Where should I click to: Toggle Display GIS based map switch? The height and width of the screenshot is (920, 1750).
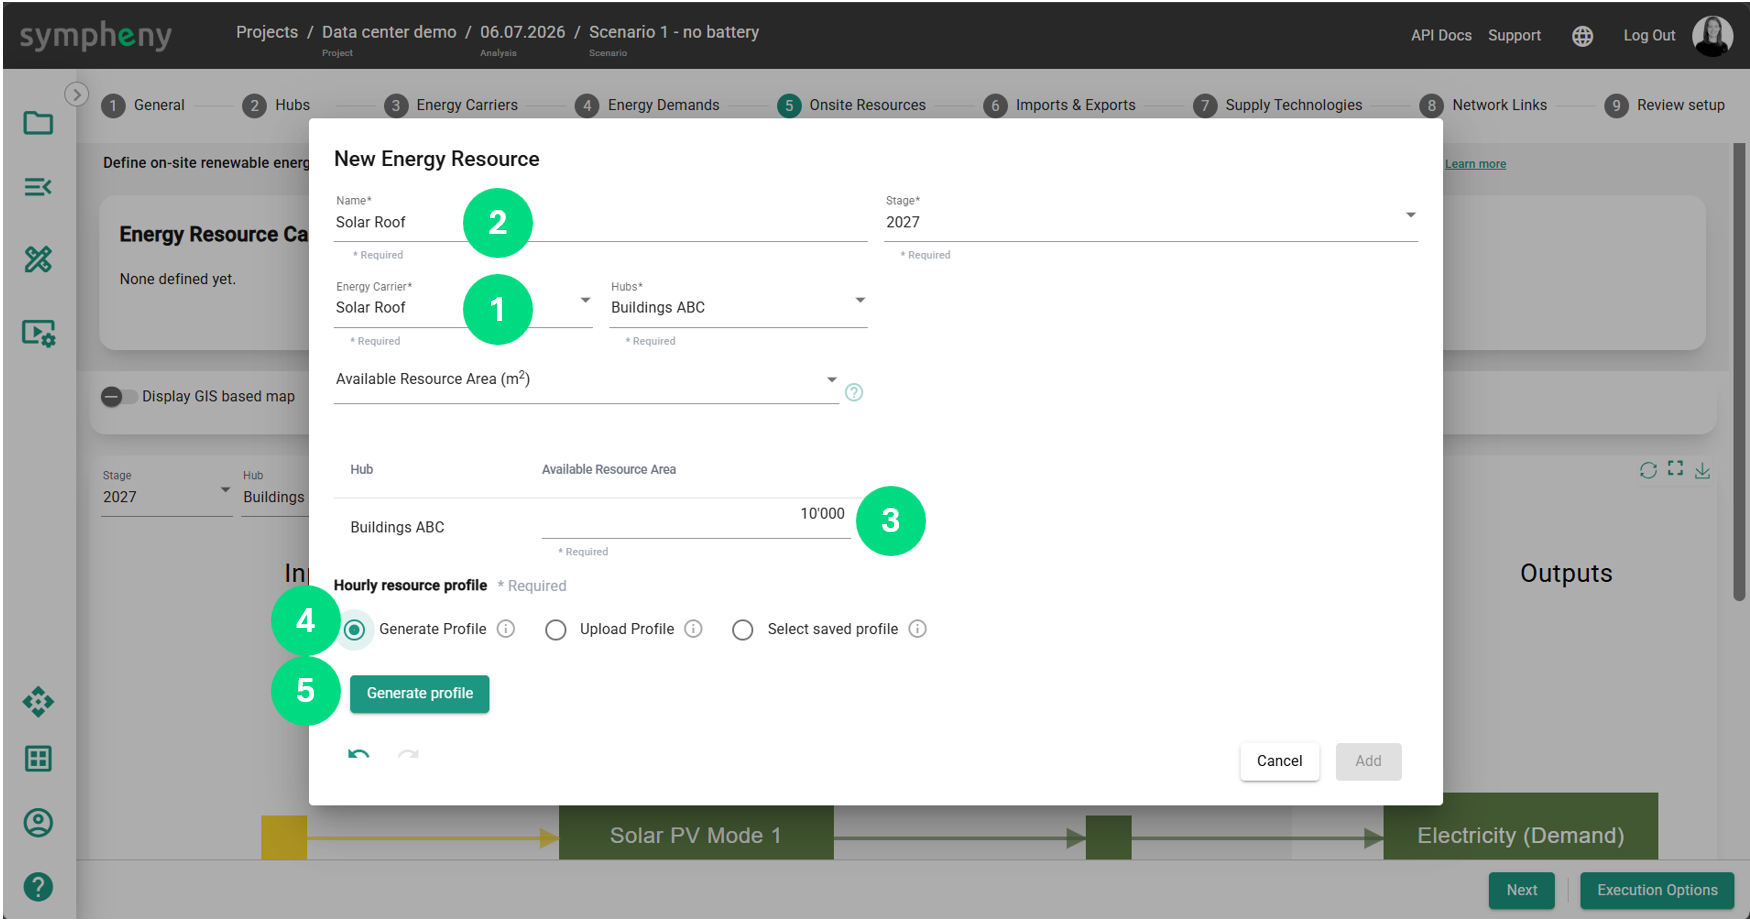[x=119, y=397]
